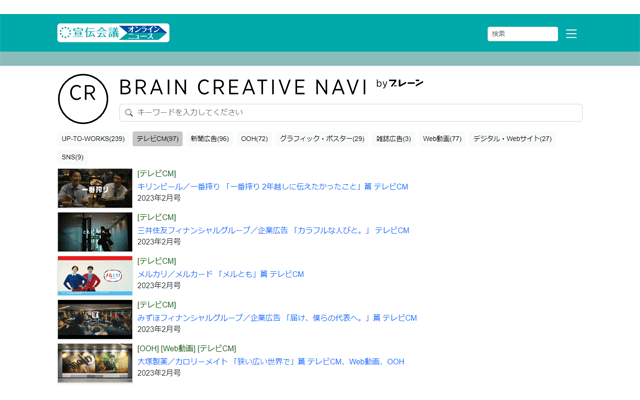This screenshot has width=640, height=400.
Task: Open the 大塚製薬 狭い広い世界で link
Action: (x=271, y=361)
